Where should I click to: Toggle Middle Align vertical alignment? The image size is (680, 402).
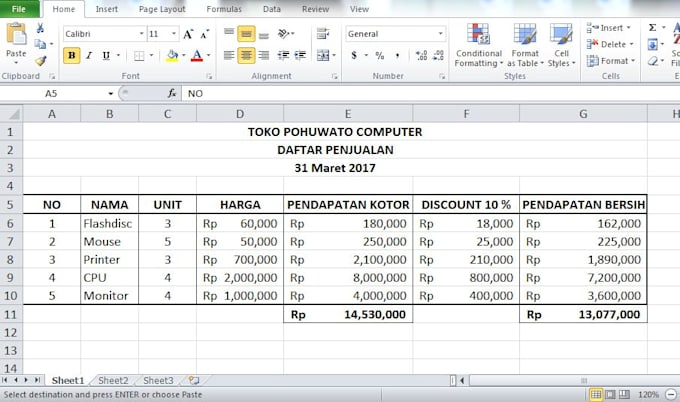click(246, 34)
